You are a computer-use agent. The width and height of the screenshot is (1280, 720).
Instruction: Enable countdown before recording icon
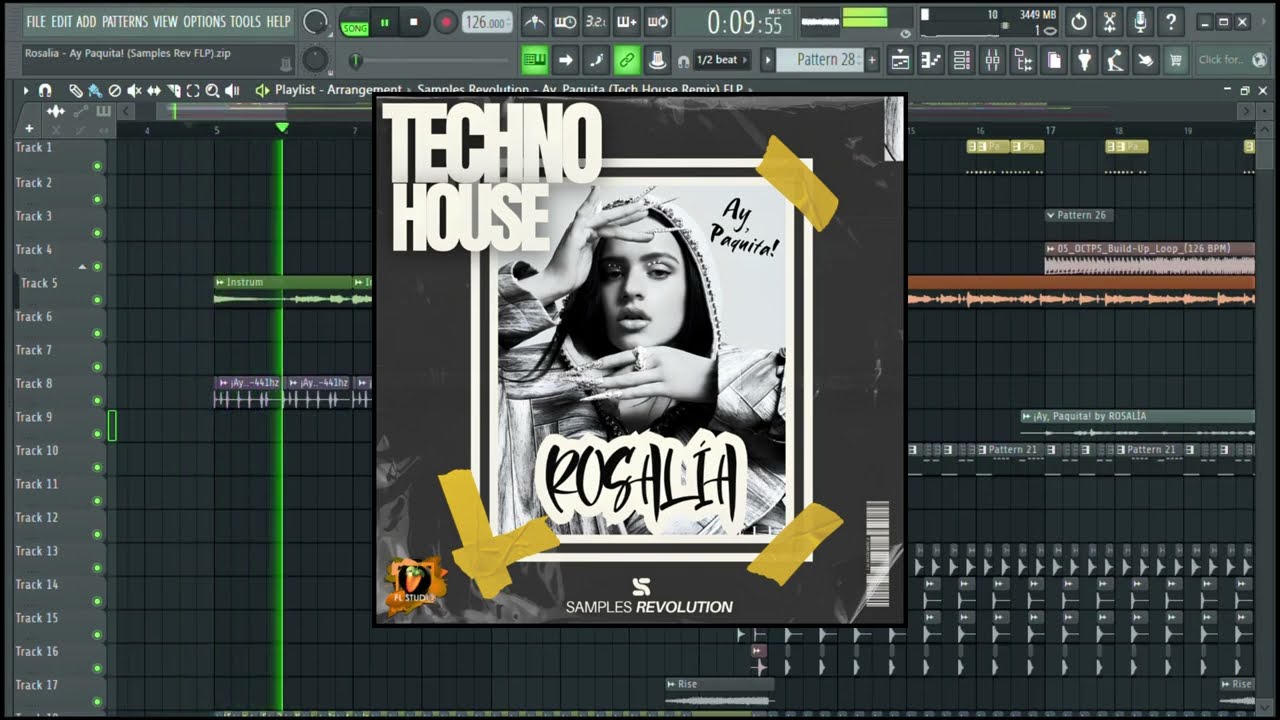[596, 22]
